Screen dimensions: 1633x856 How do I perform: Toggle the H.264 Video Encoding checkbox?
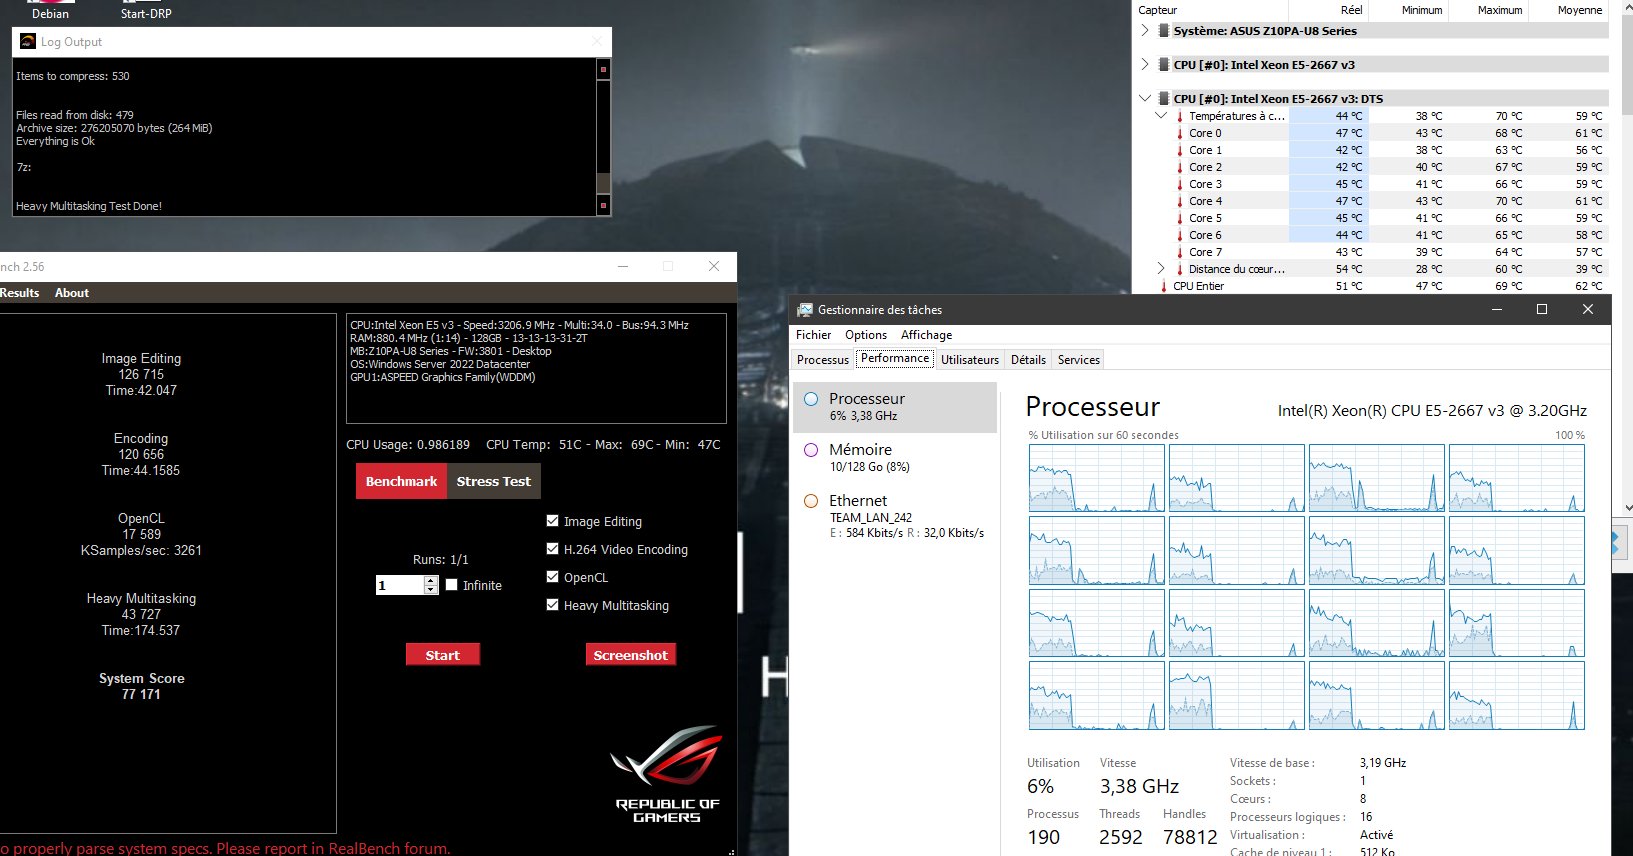(x=553, y=549)
